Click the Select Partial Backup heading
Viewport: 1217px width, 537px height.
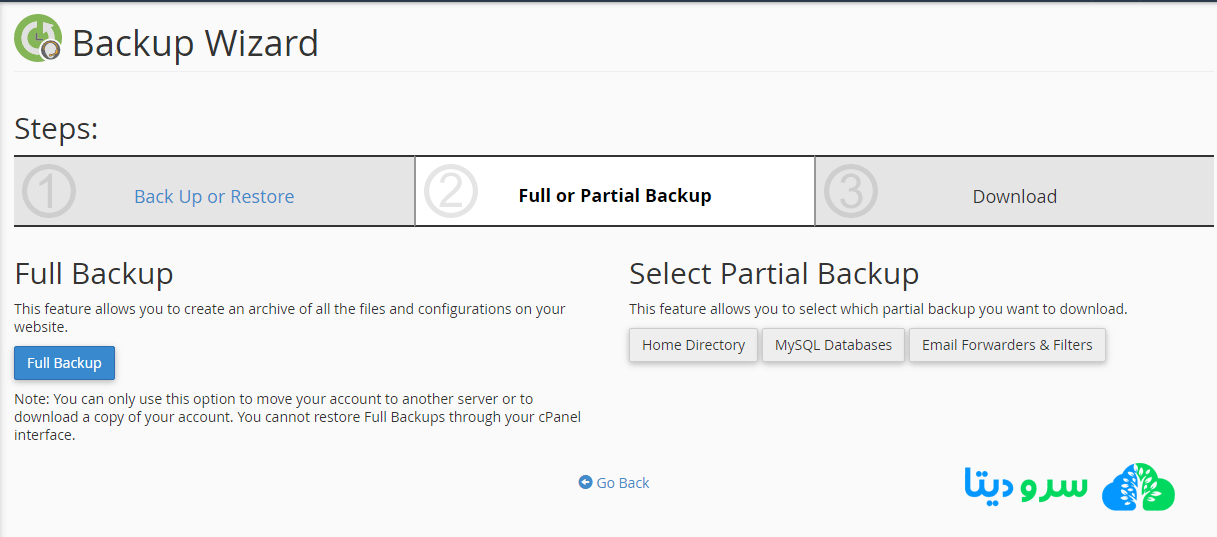pos(773,274)
